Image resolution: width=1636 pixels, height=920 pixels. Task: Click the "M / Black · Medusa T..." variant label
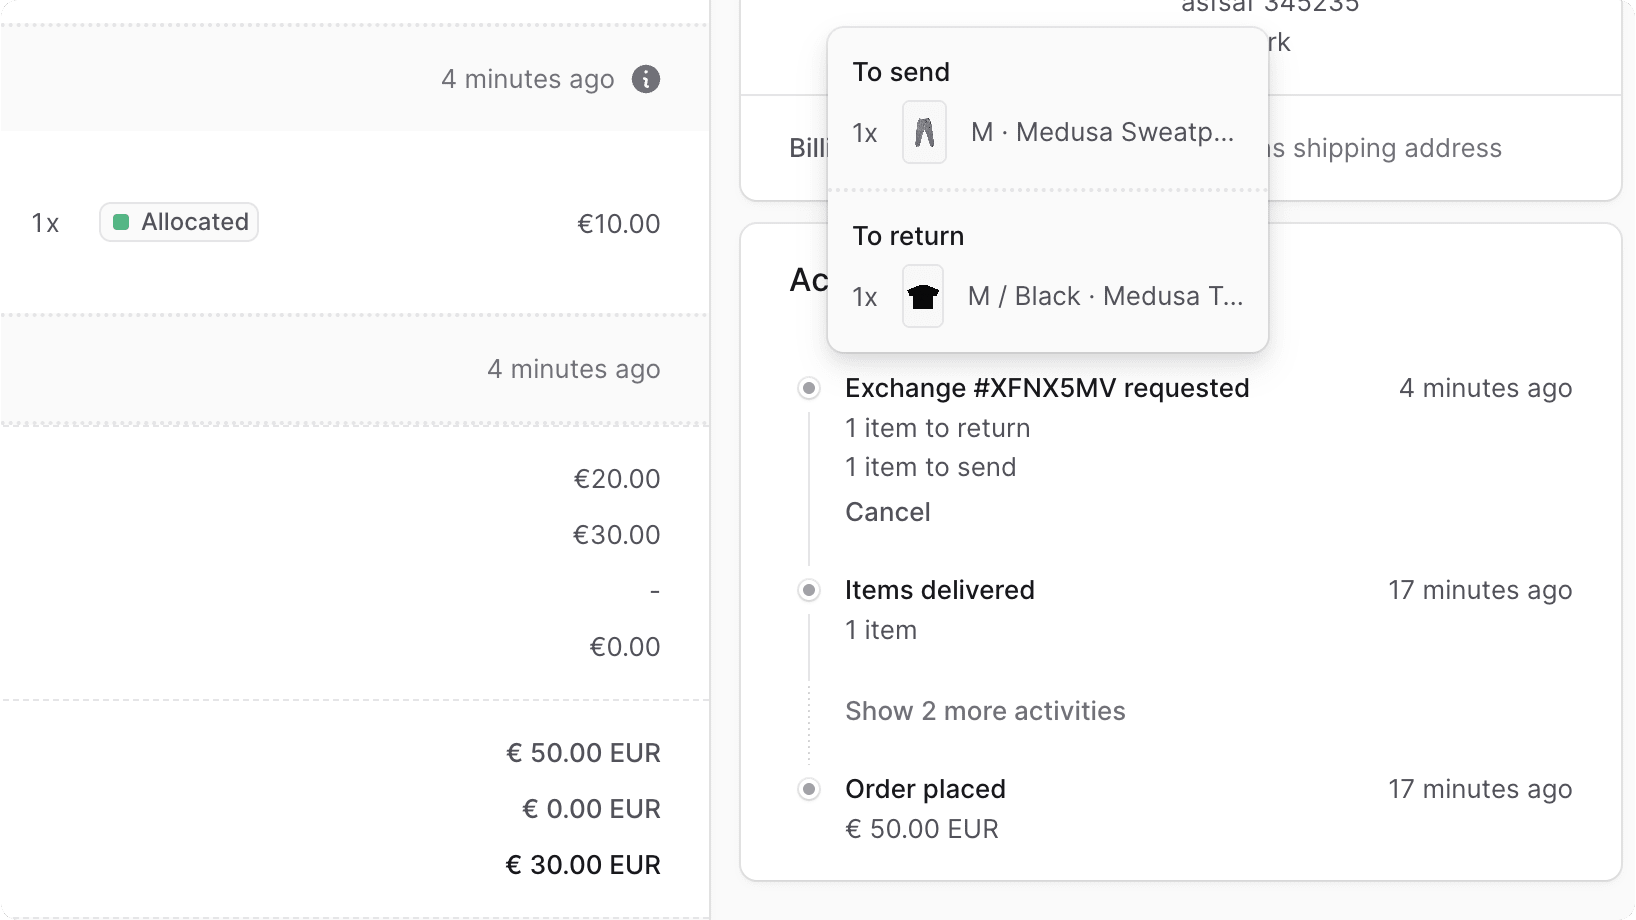(x=1104, y=296)
